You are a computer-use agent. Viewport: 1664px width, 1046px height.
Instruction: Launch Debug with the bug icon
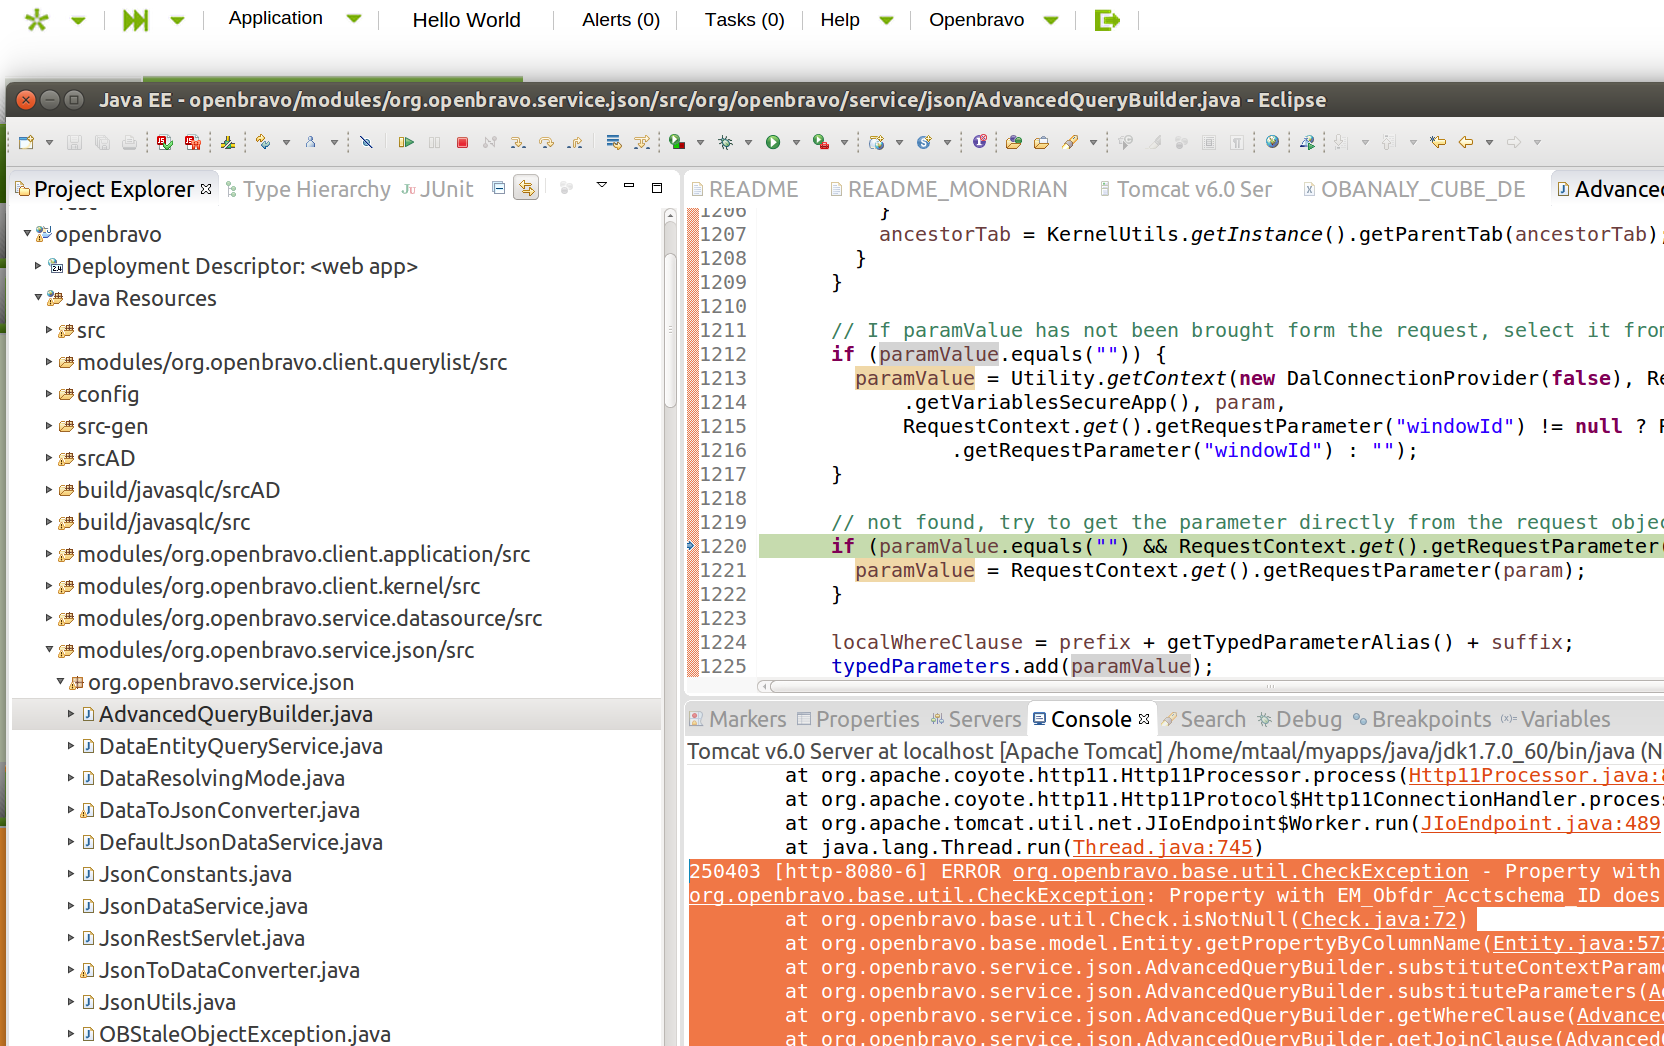[x=725, y=143]
